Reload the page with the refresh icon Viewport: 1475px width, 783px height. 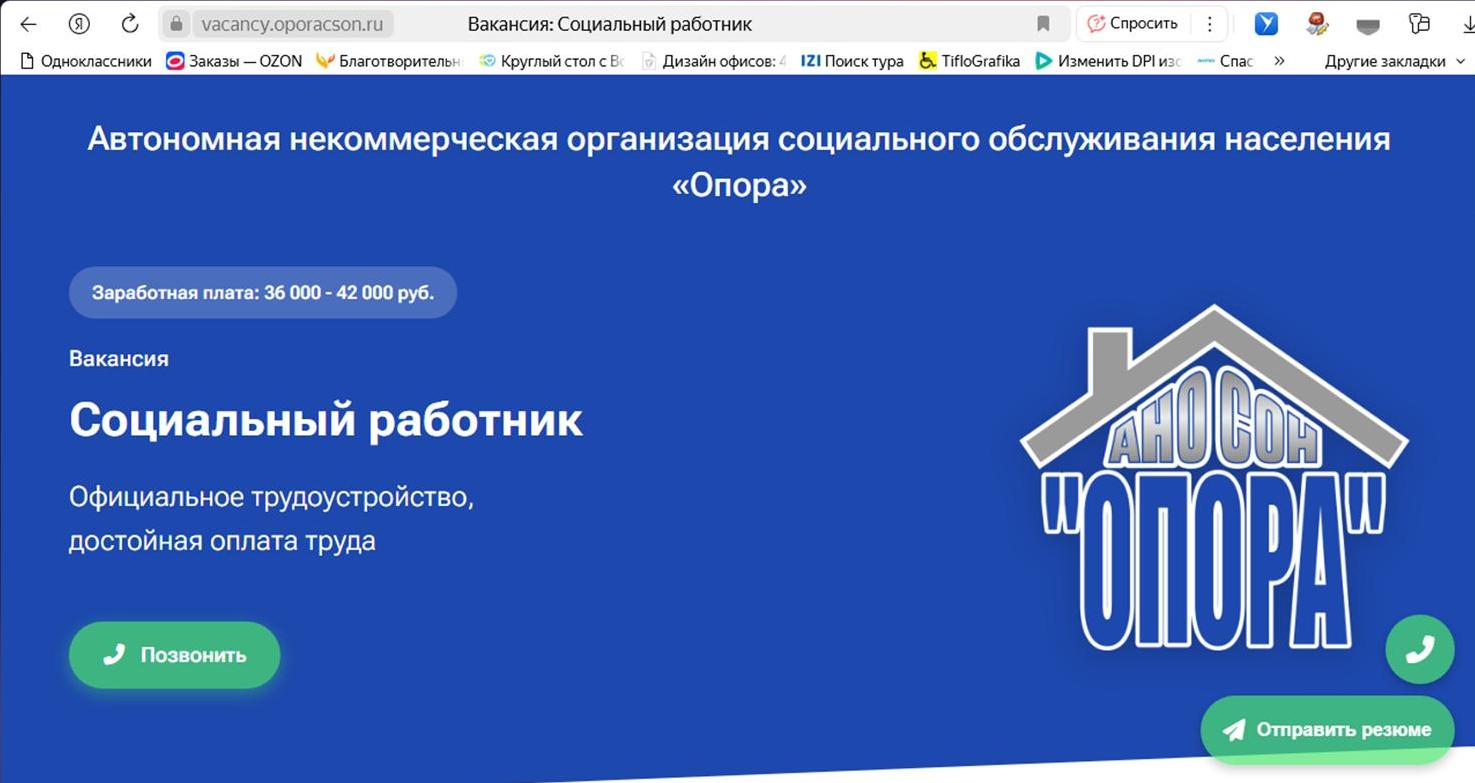[129, 24]
